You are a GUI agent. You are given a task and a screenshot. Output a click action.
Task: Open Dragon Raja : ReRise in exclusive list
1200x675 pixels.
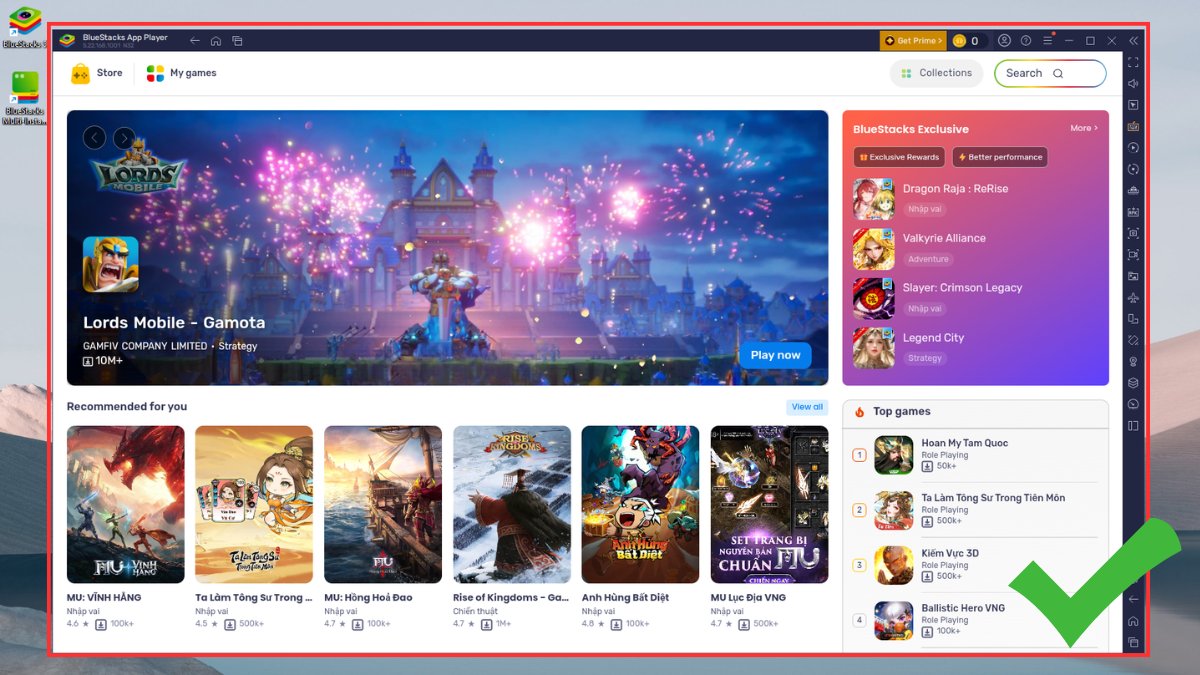click(x=975, y=199)
